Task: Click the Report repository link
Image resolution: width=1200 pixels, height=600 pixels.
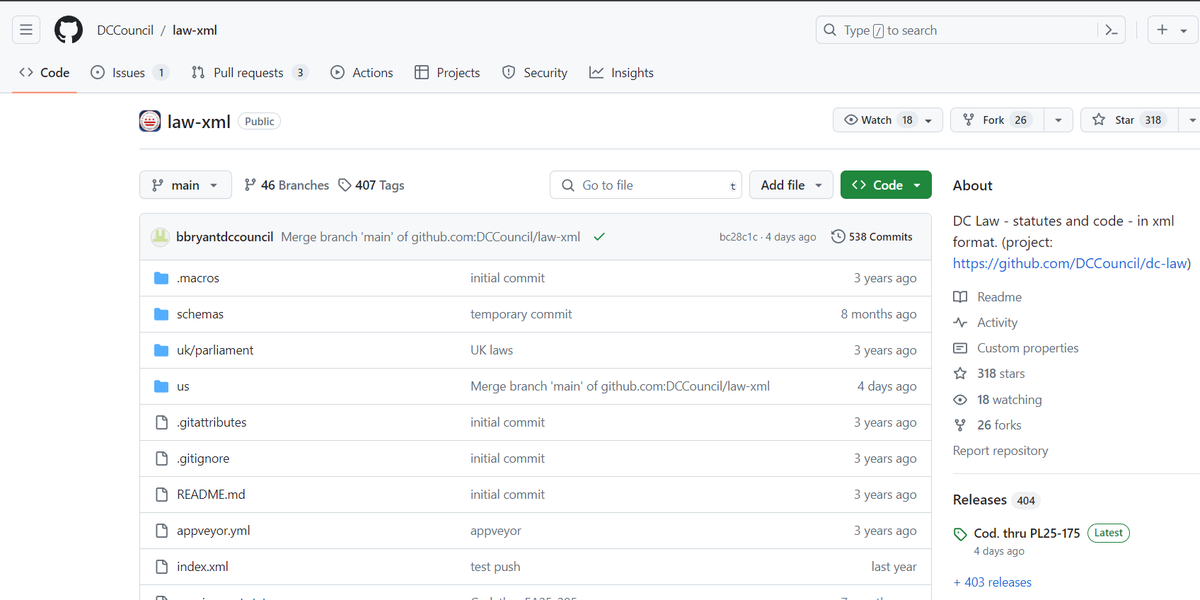Action: [x=1000, y=451]
